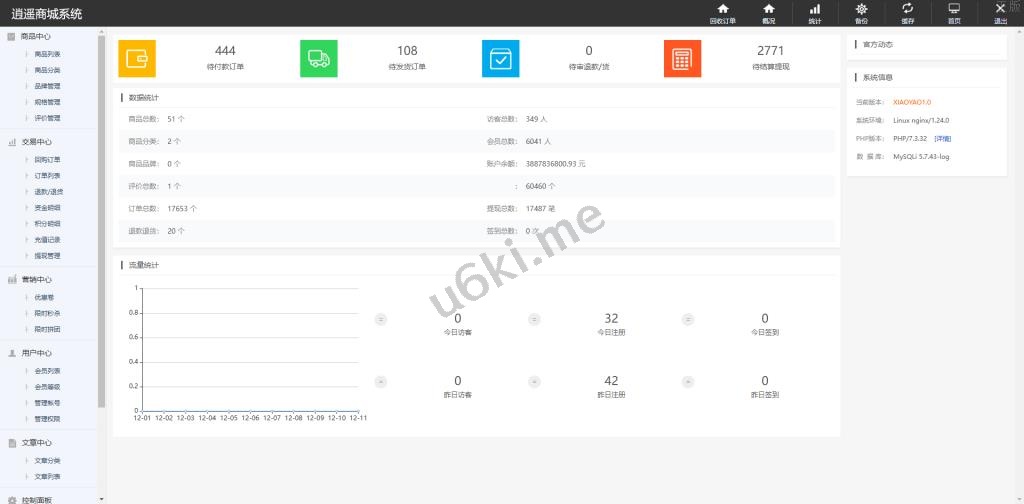Click the yellow wallet 待付款订单 icon
1024x504 pixels.
click(137, 59)
